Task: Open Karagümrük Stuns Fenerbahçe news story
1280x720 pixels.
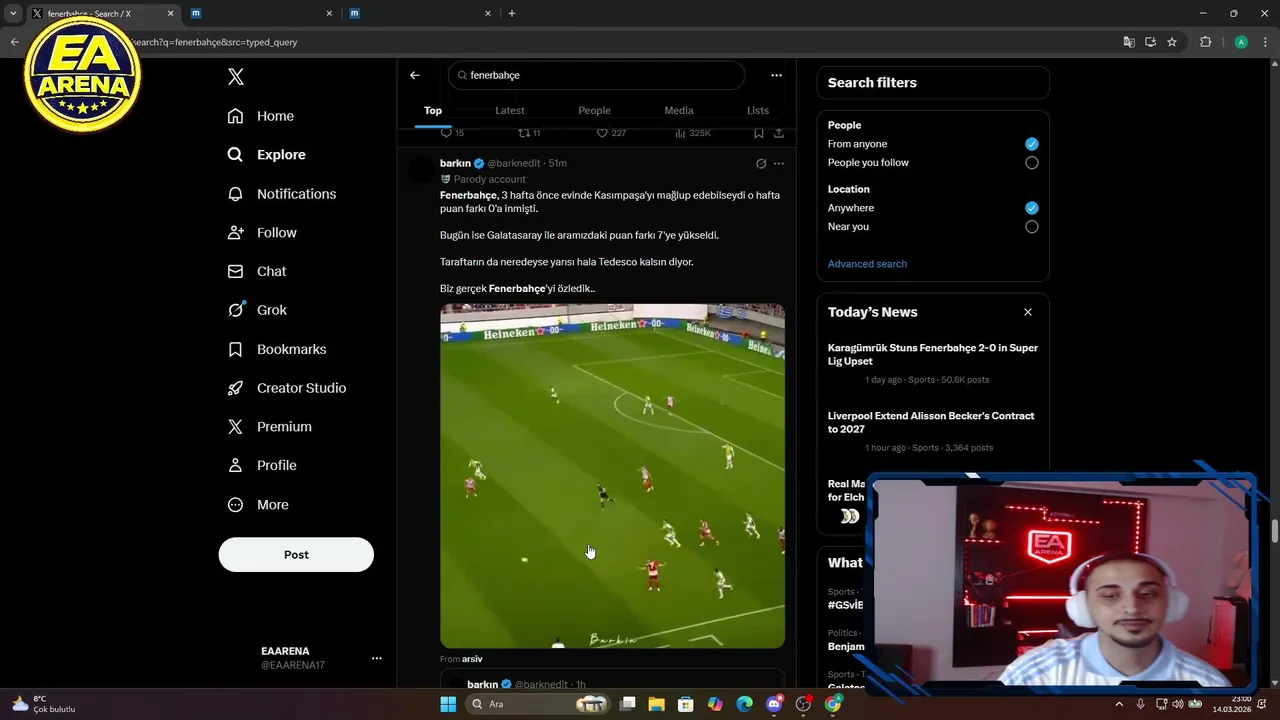Action: [x=933, y=355]
